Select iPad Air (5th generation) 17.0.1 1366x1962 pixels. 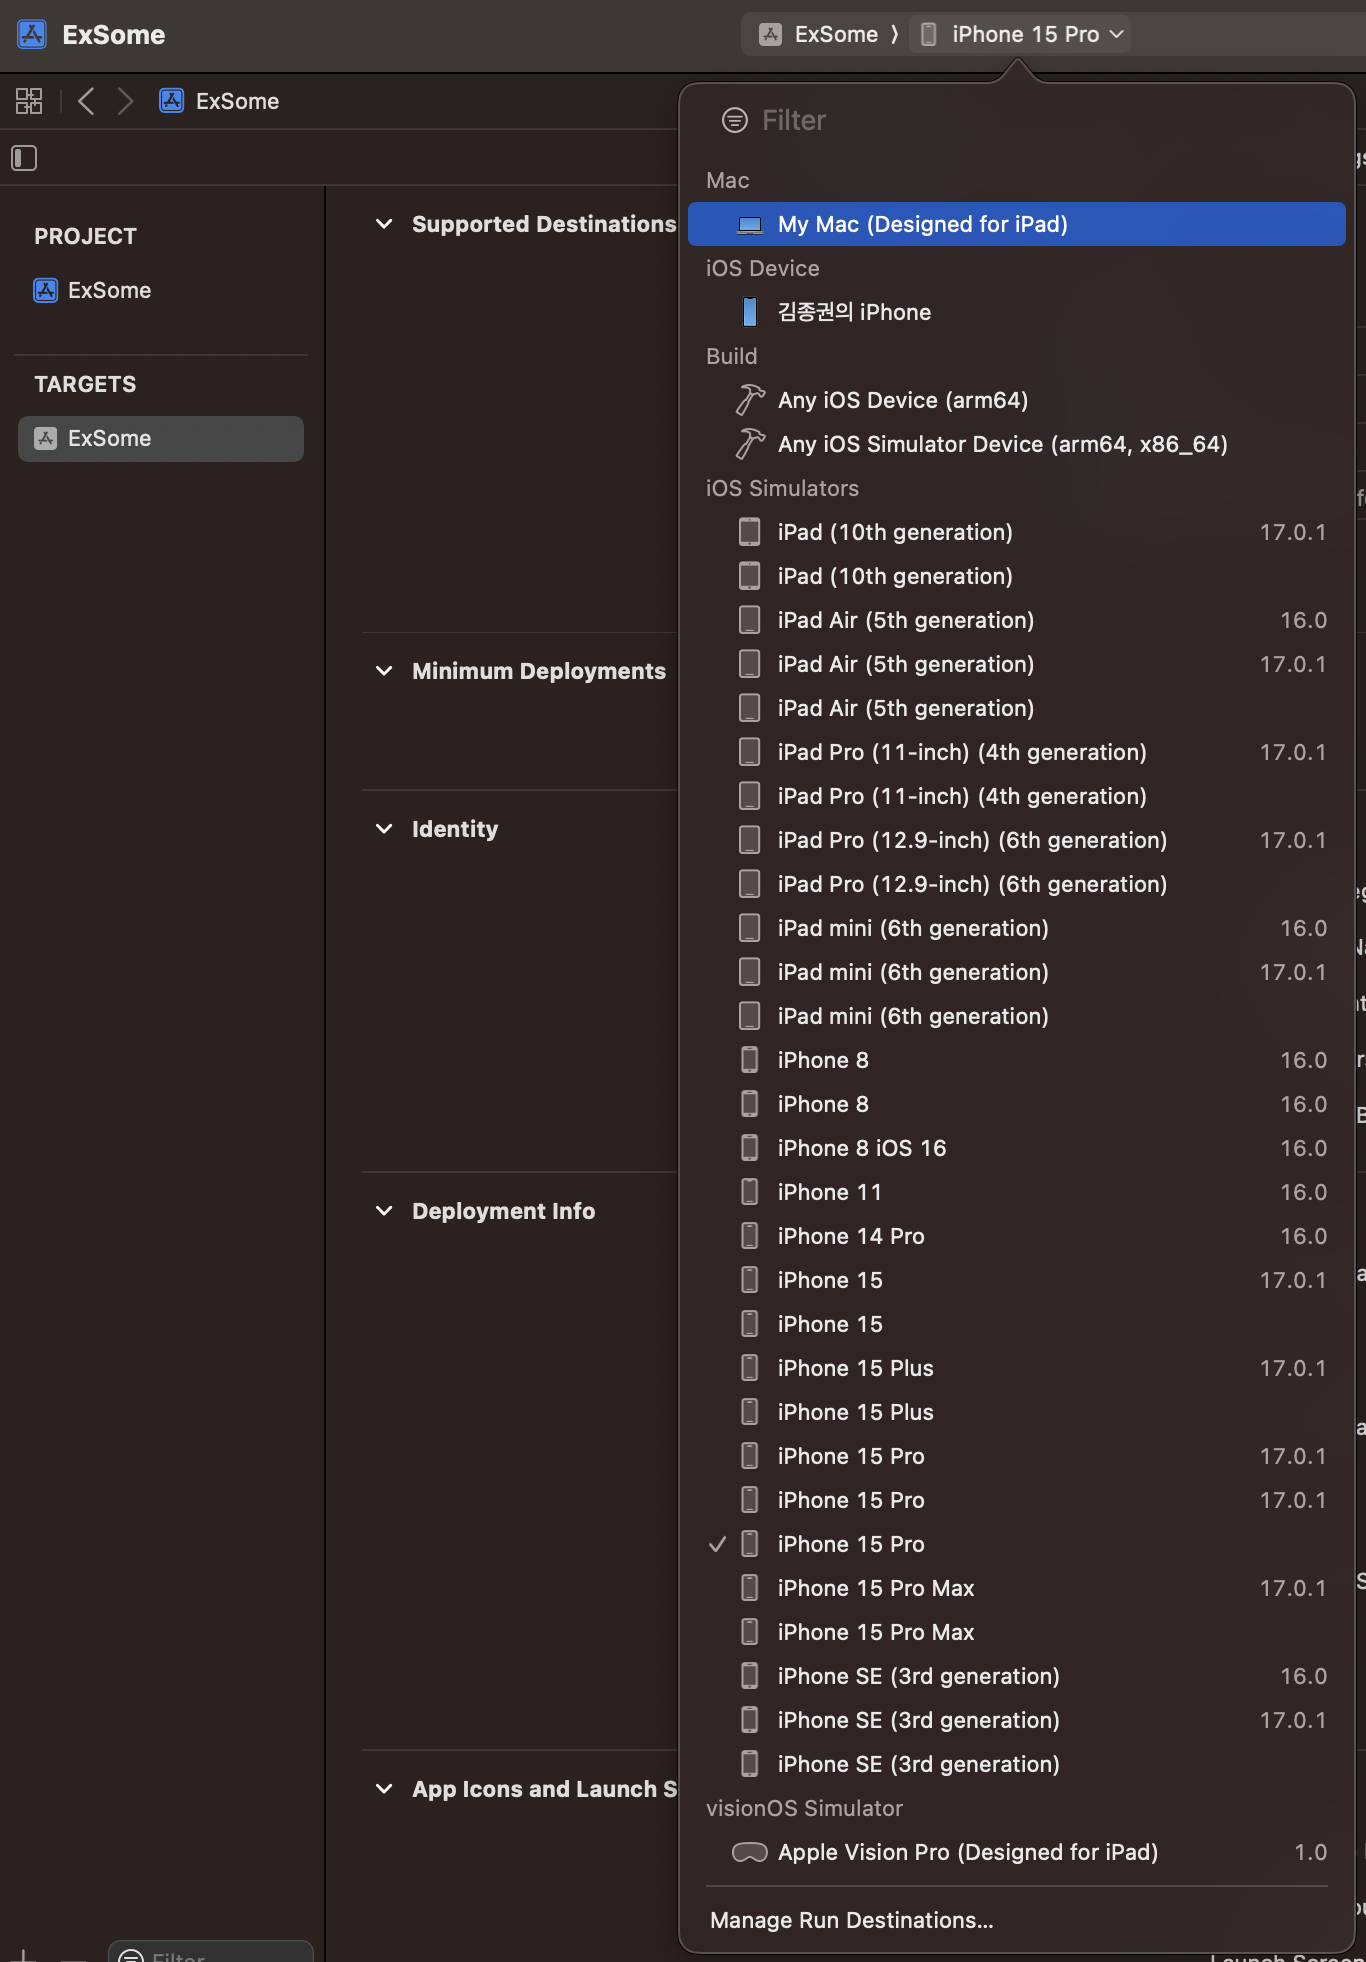(1017, 664)
